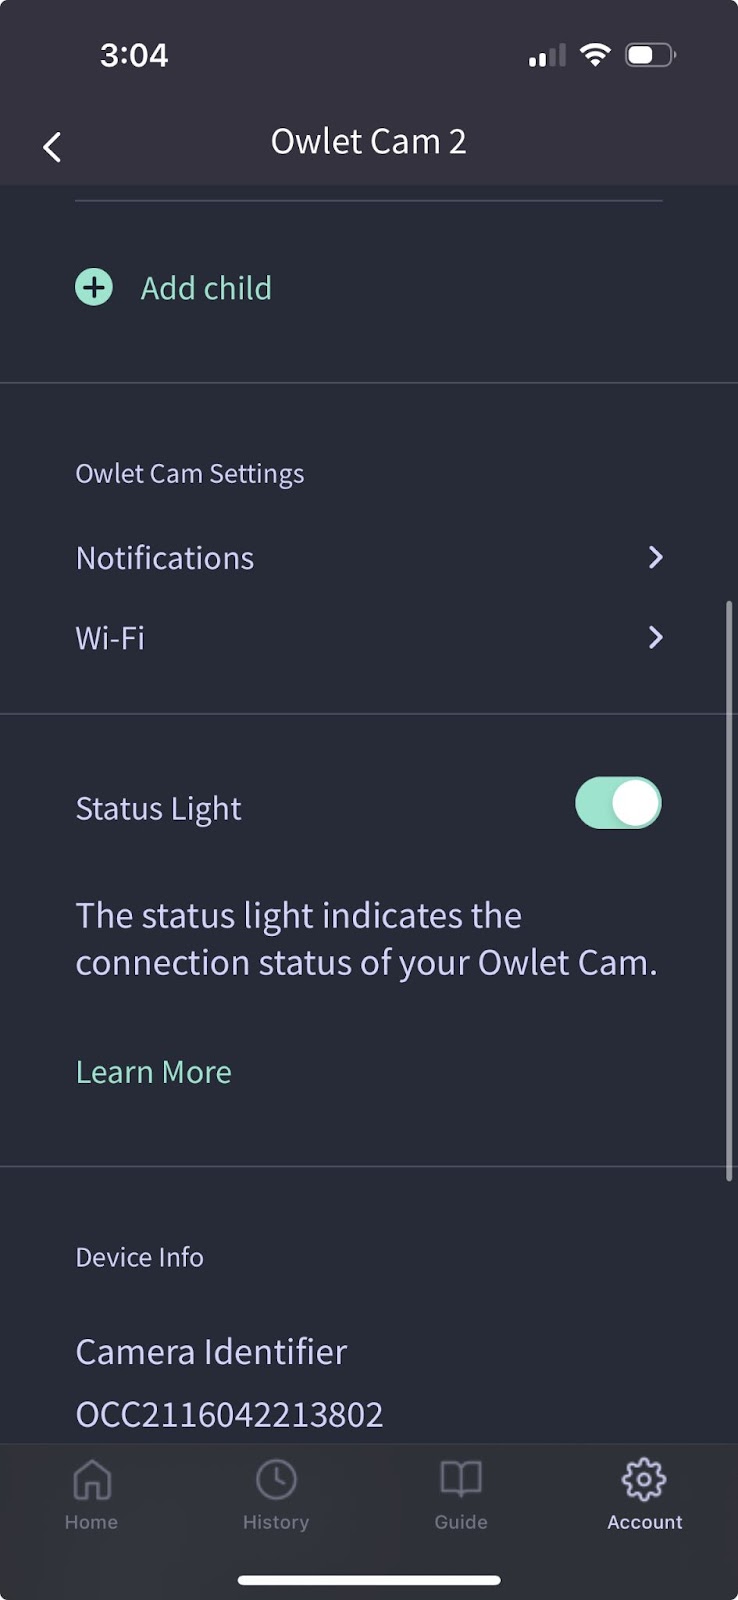Tap the back arrow icon
Viewport: 738px width, 1600px height.
tap(52, 147)
